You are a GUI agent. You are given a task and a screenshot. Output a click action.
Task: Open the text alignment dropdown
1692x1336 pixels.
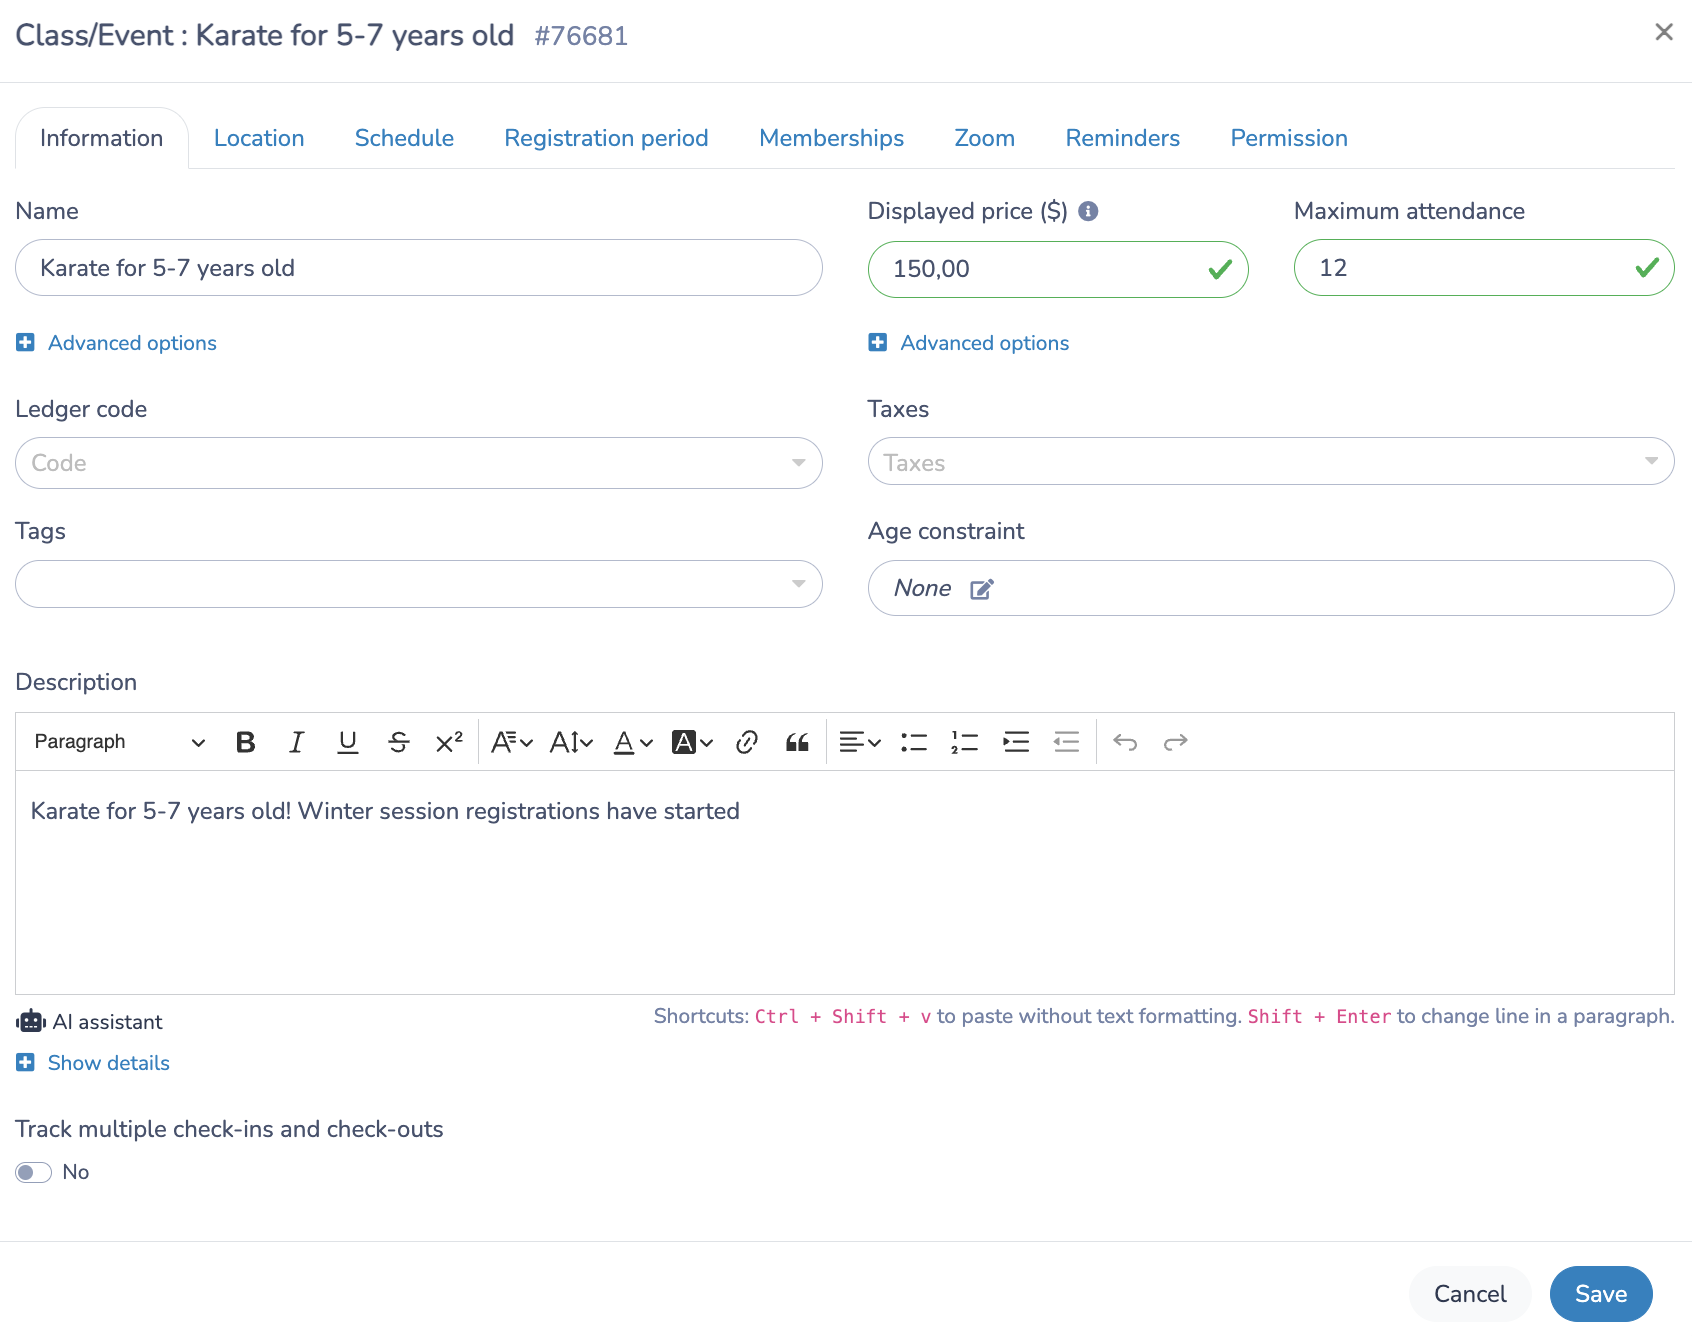tap(859, 742)
